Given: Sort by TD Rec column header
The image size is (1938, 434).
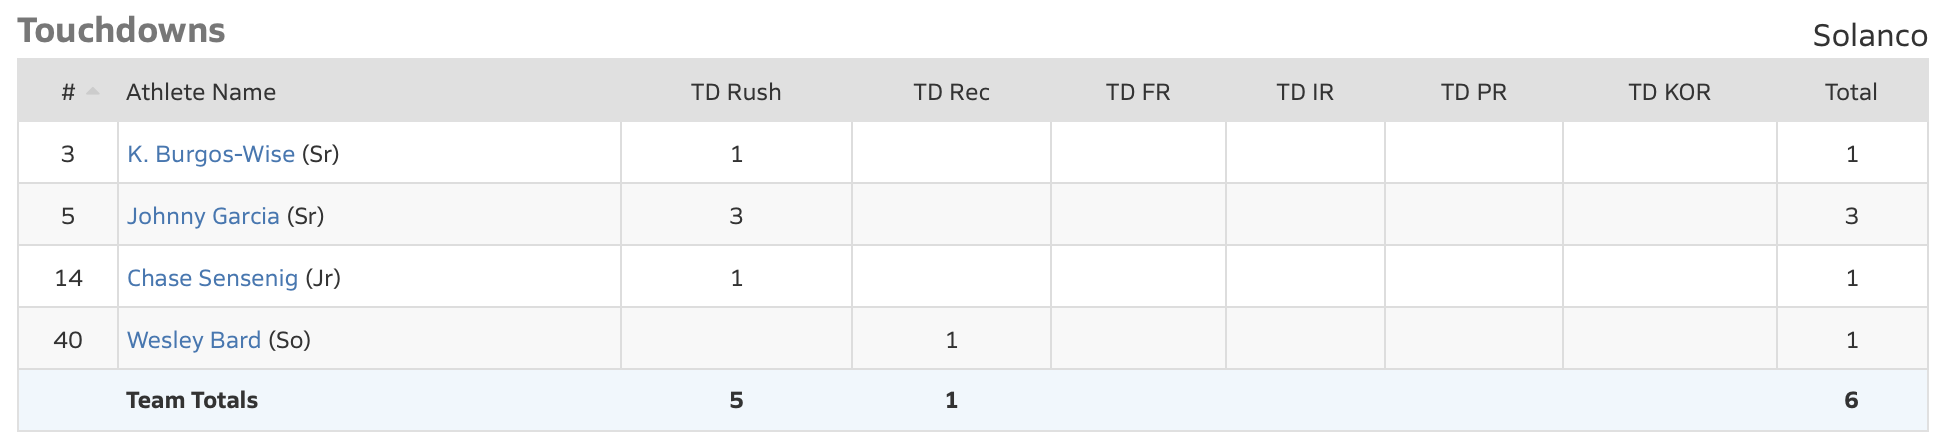Looking at the screenshot, I should 951,92.
